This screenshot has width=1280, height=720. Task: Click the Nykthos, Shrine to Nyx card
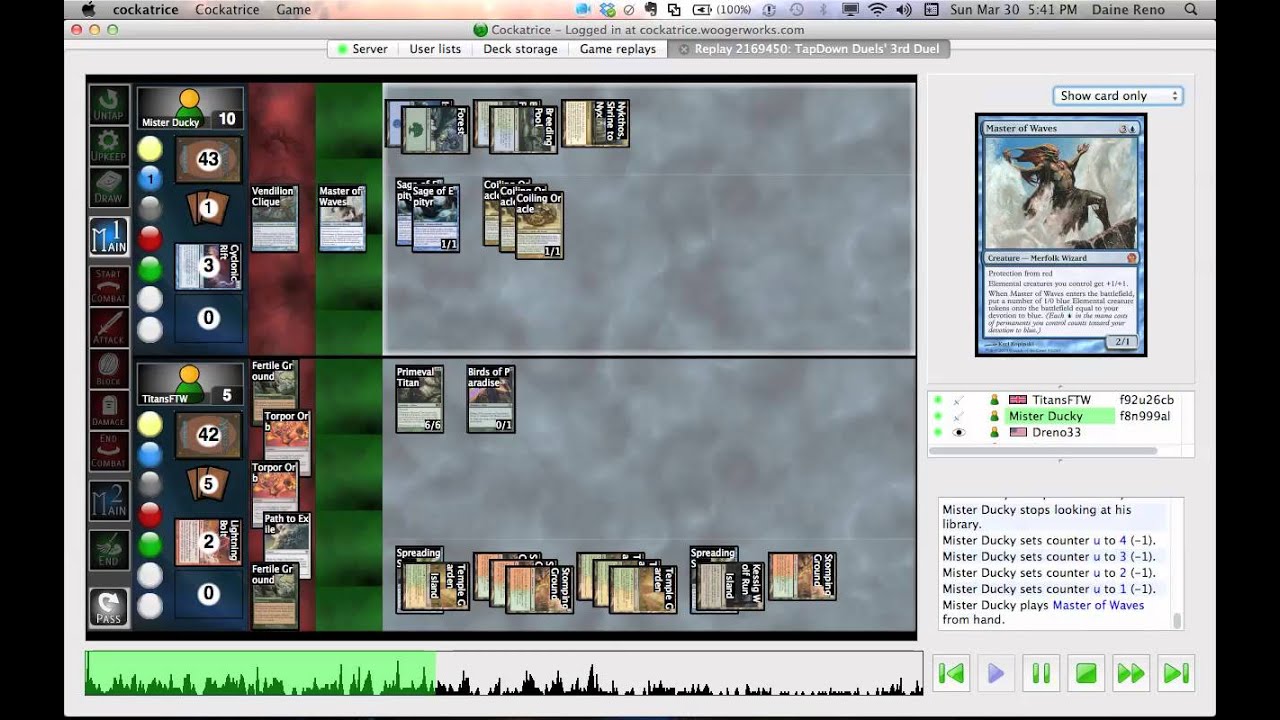tap(595, 123)
